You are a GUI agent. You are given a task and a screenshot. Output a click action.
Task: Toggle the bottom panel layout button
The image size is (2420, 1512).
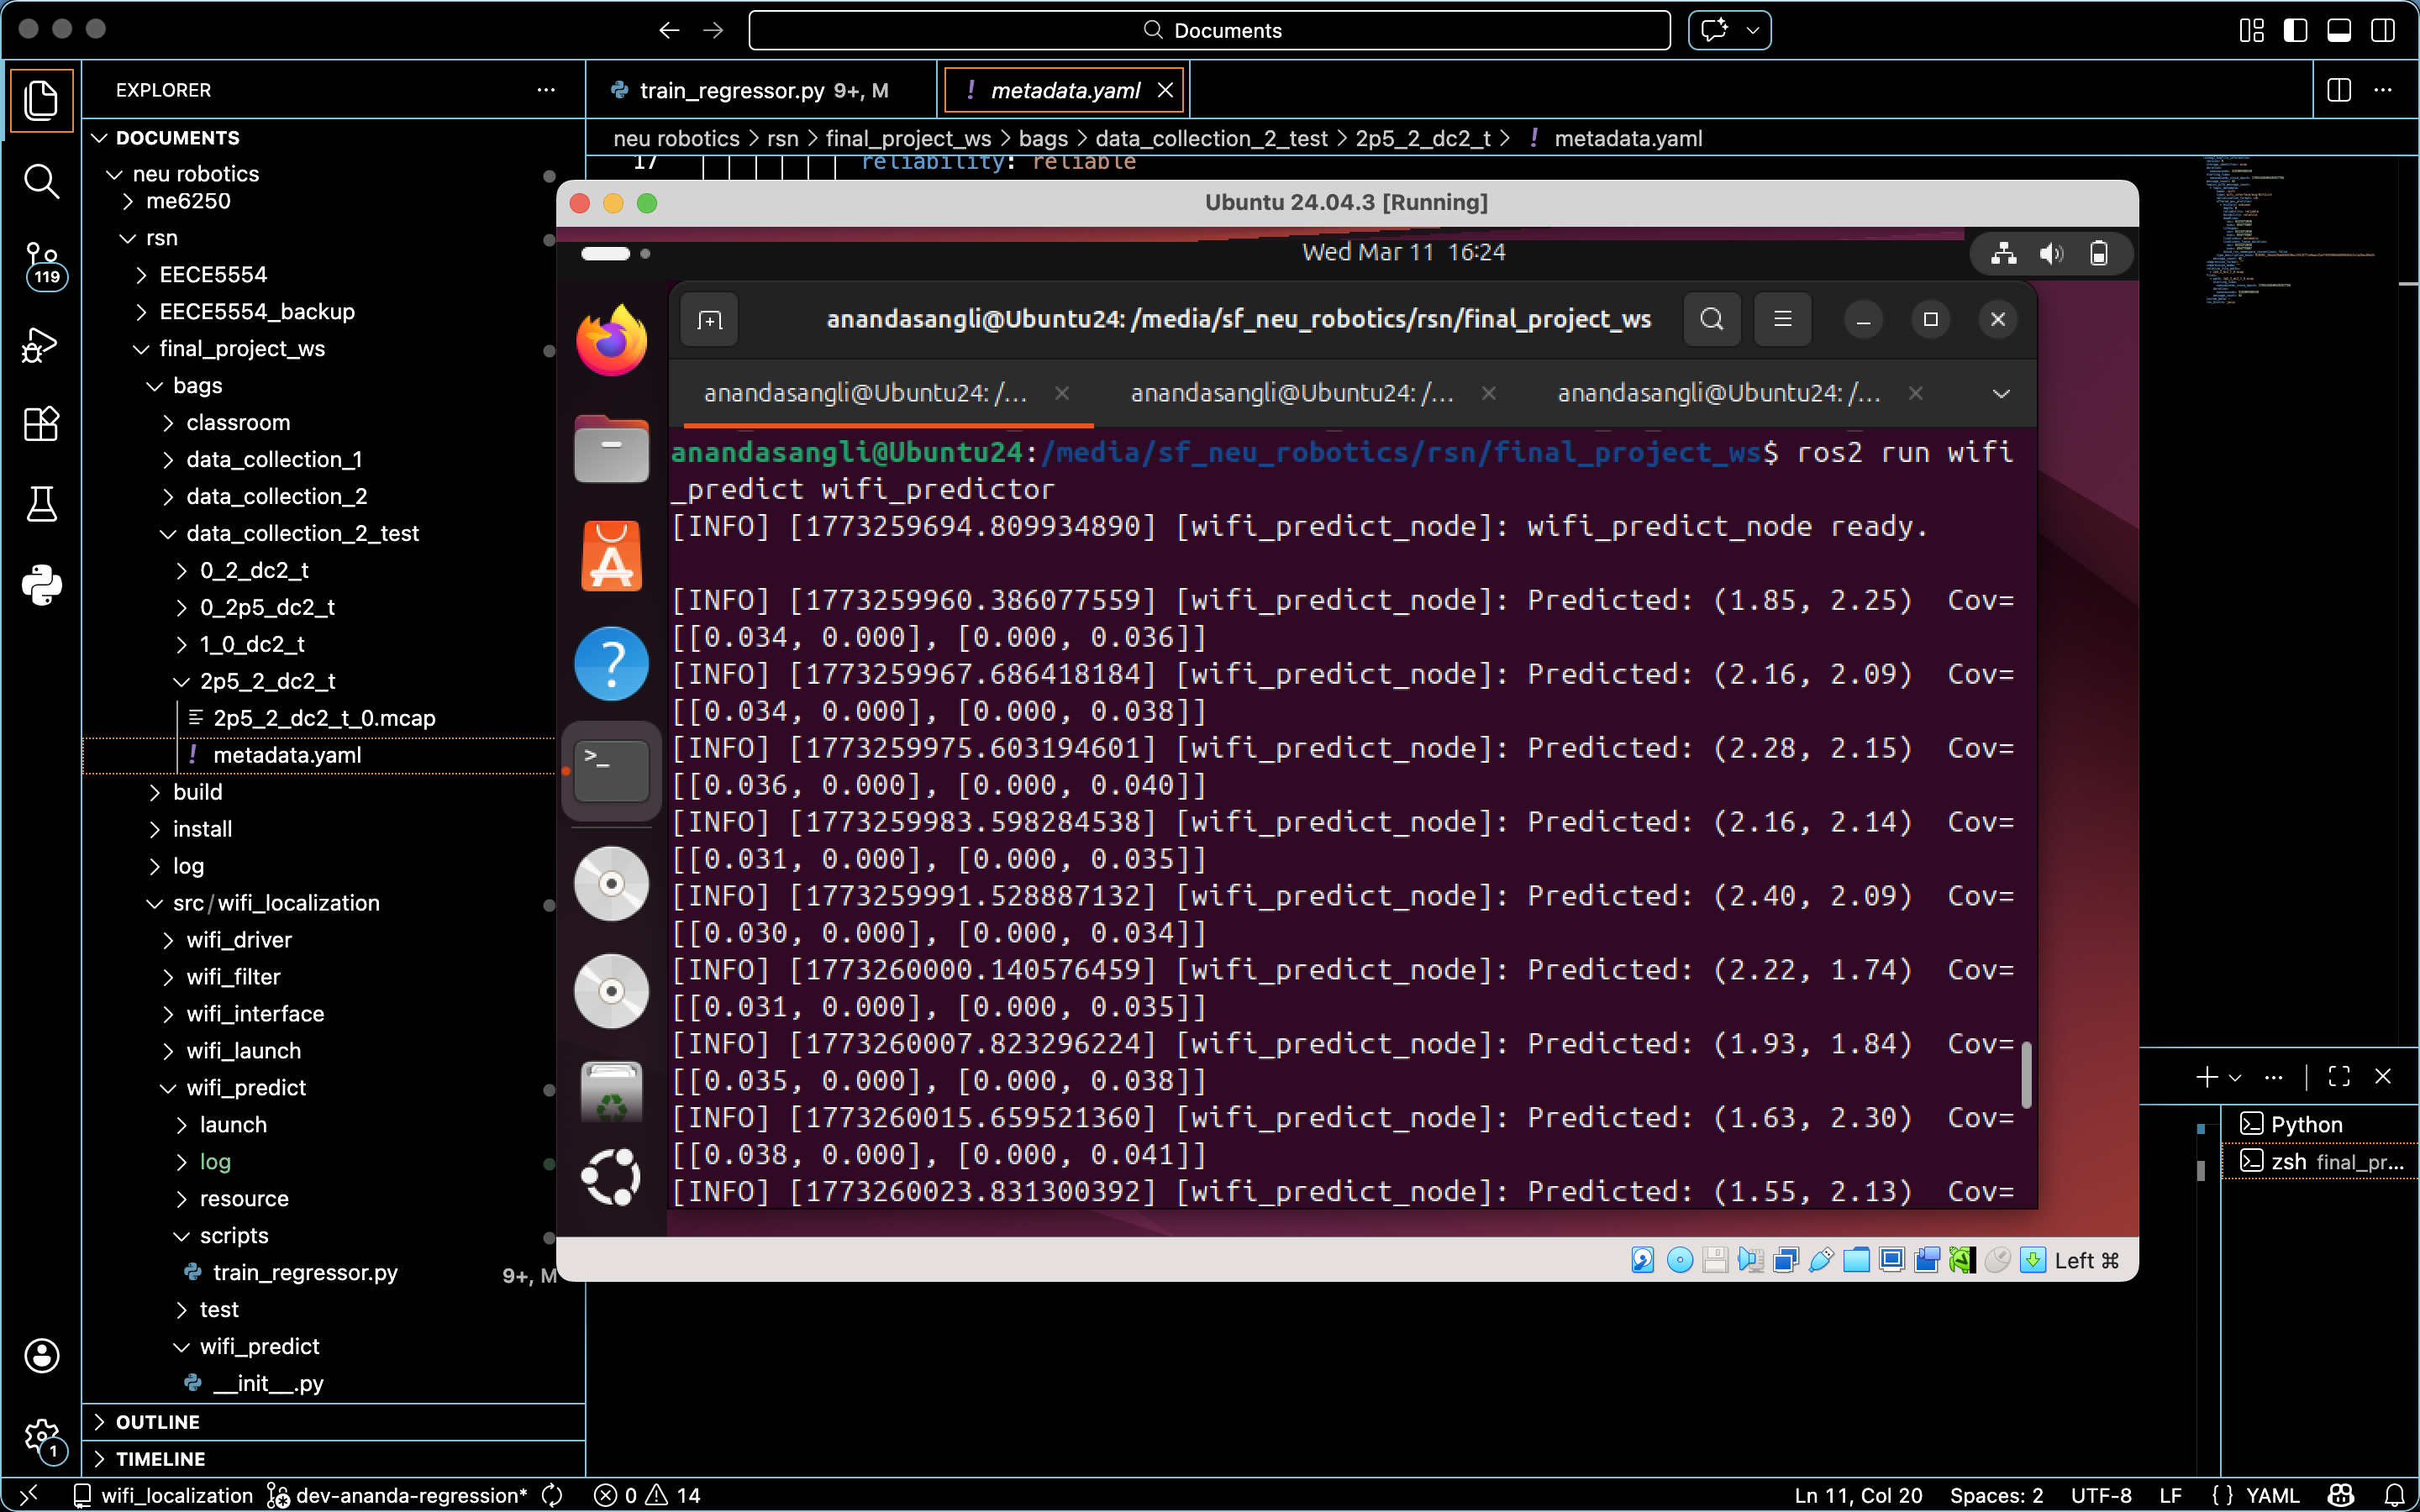[x=2339, y=30]
